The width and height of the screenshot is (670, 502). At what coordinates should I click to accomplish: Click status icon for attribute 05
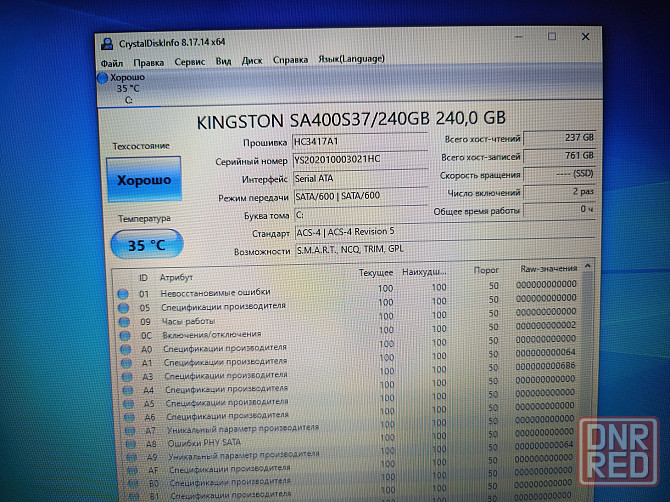tap(123, 308)
